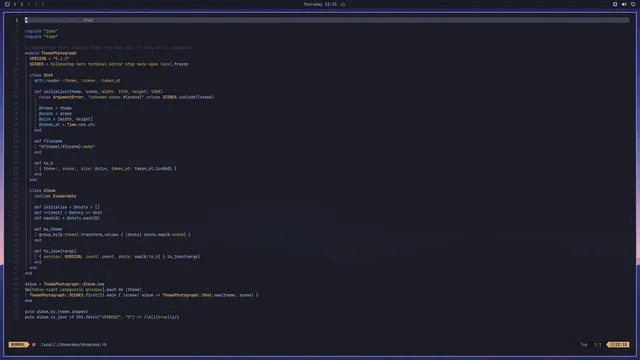Click the def to_json(*args) line
Viewport: 640px width, 360px height.
55,251
